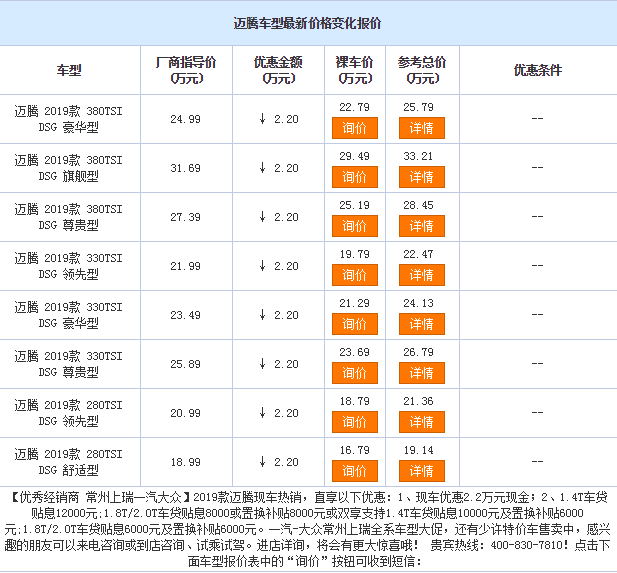Click guide price 18.99

coord(185,462)
